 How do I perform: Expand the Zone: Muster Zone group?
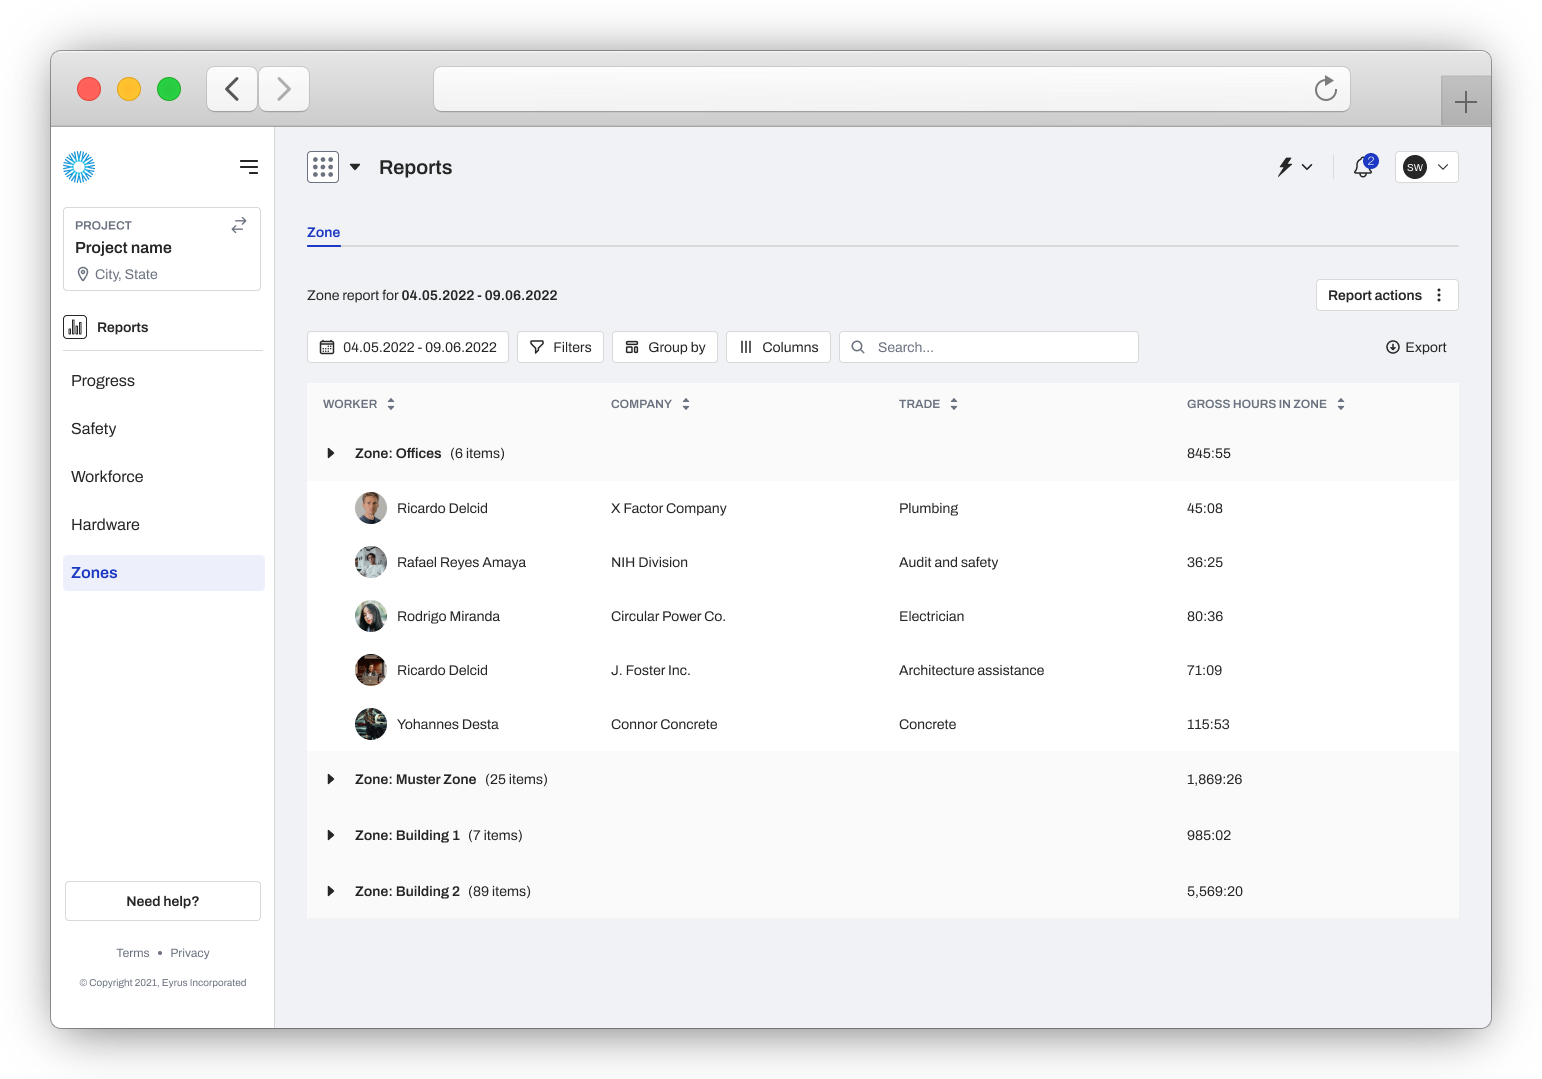331,779
